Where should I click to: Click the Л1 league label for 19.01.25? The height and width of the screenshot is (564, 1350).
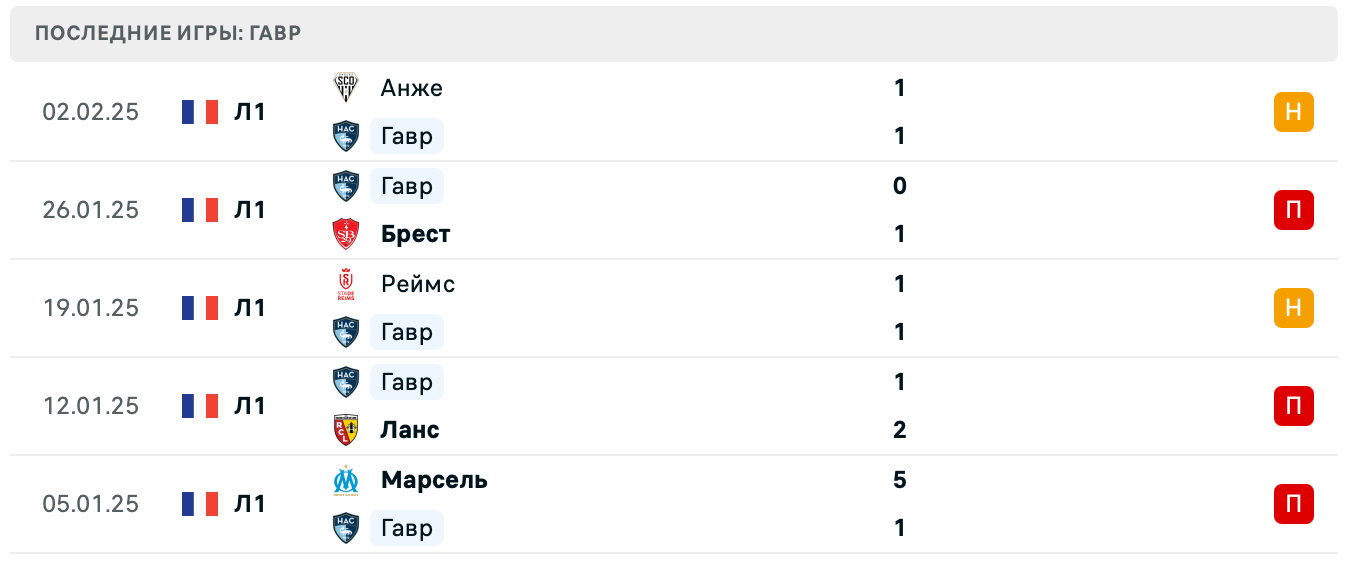(x=250, y=308)
